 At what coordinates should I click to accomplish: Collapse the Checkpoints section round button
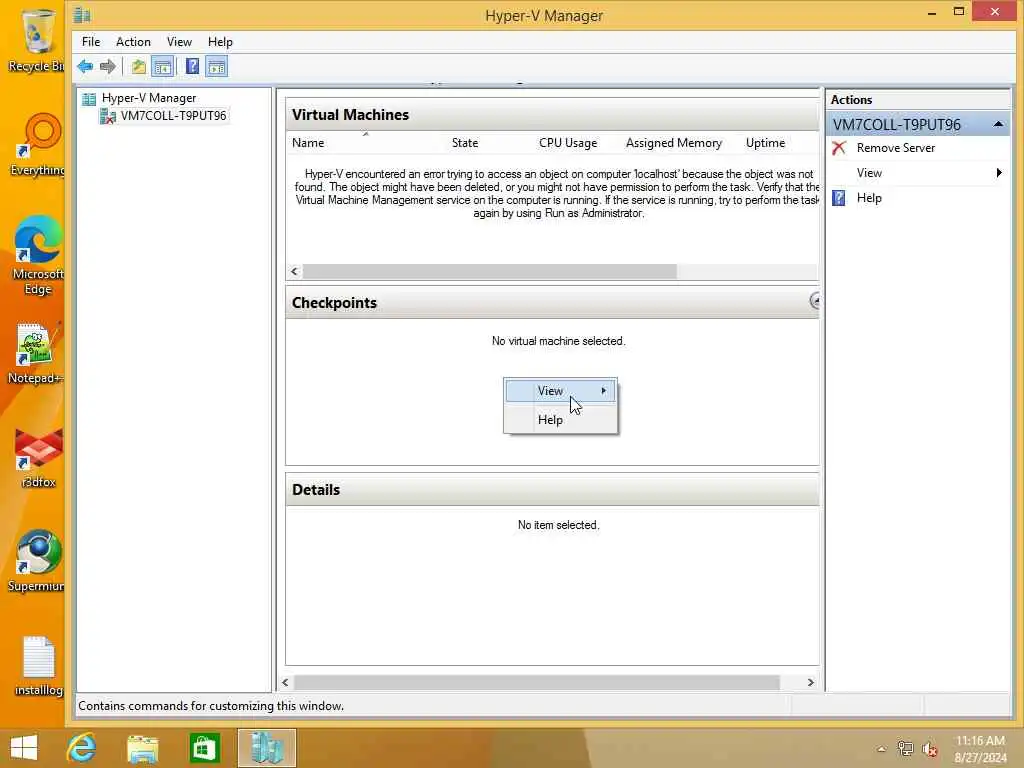[x=814, y=301]
